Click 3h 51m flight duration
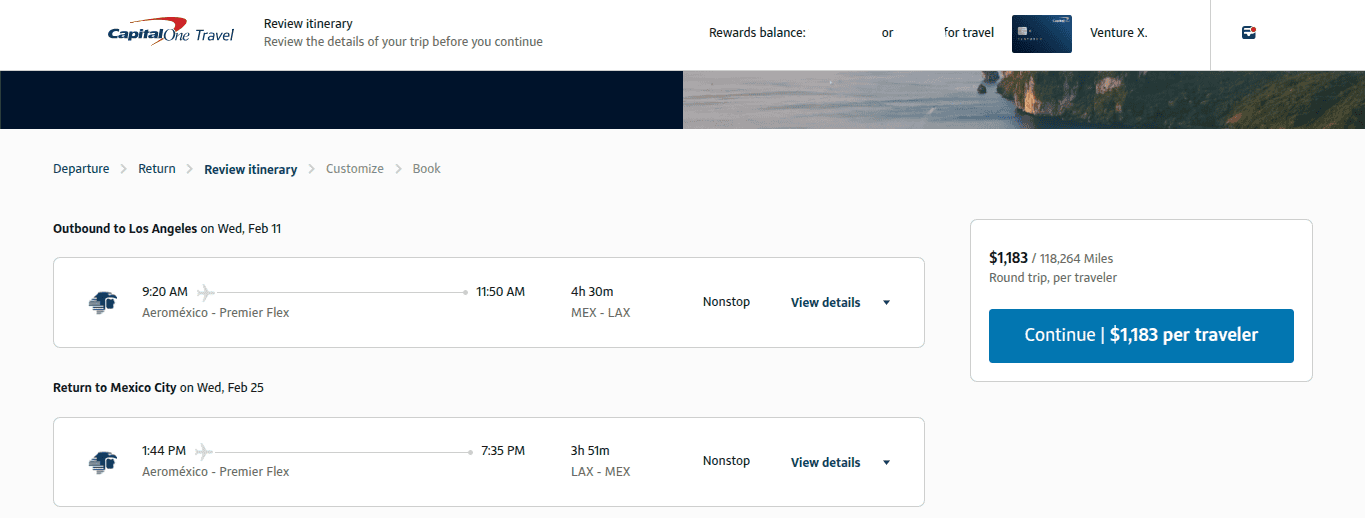Screen dimensions: 1365x518 (590, 451)
